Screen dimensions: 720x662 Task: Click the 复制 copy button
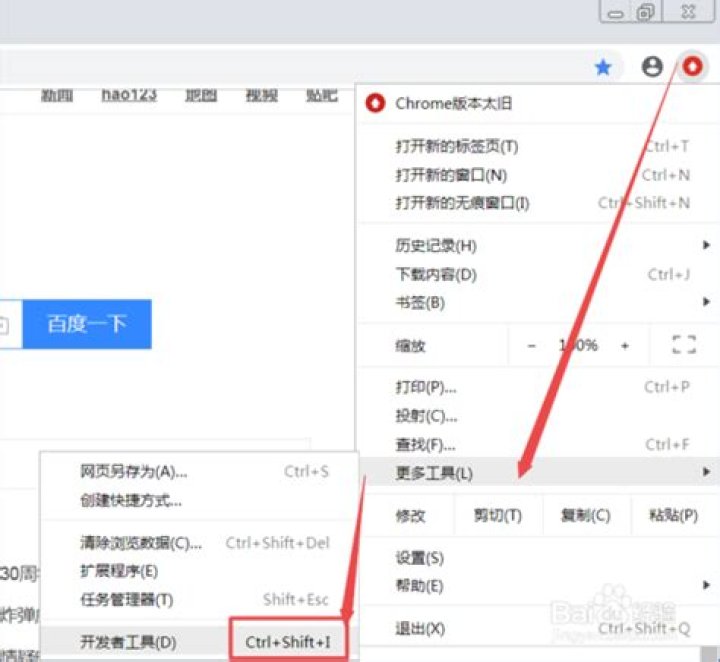click(585, 516)
